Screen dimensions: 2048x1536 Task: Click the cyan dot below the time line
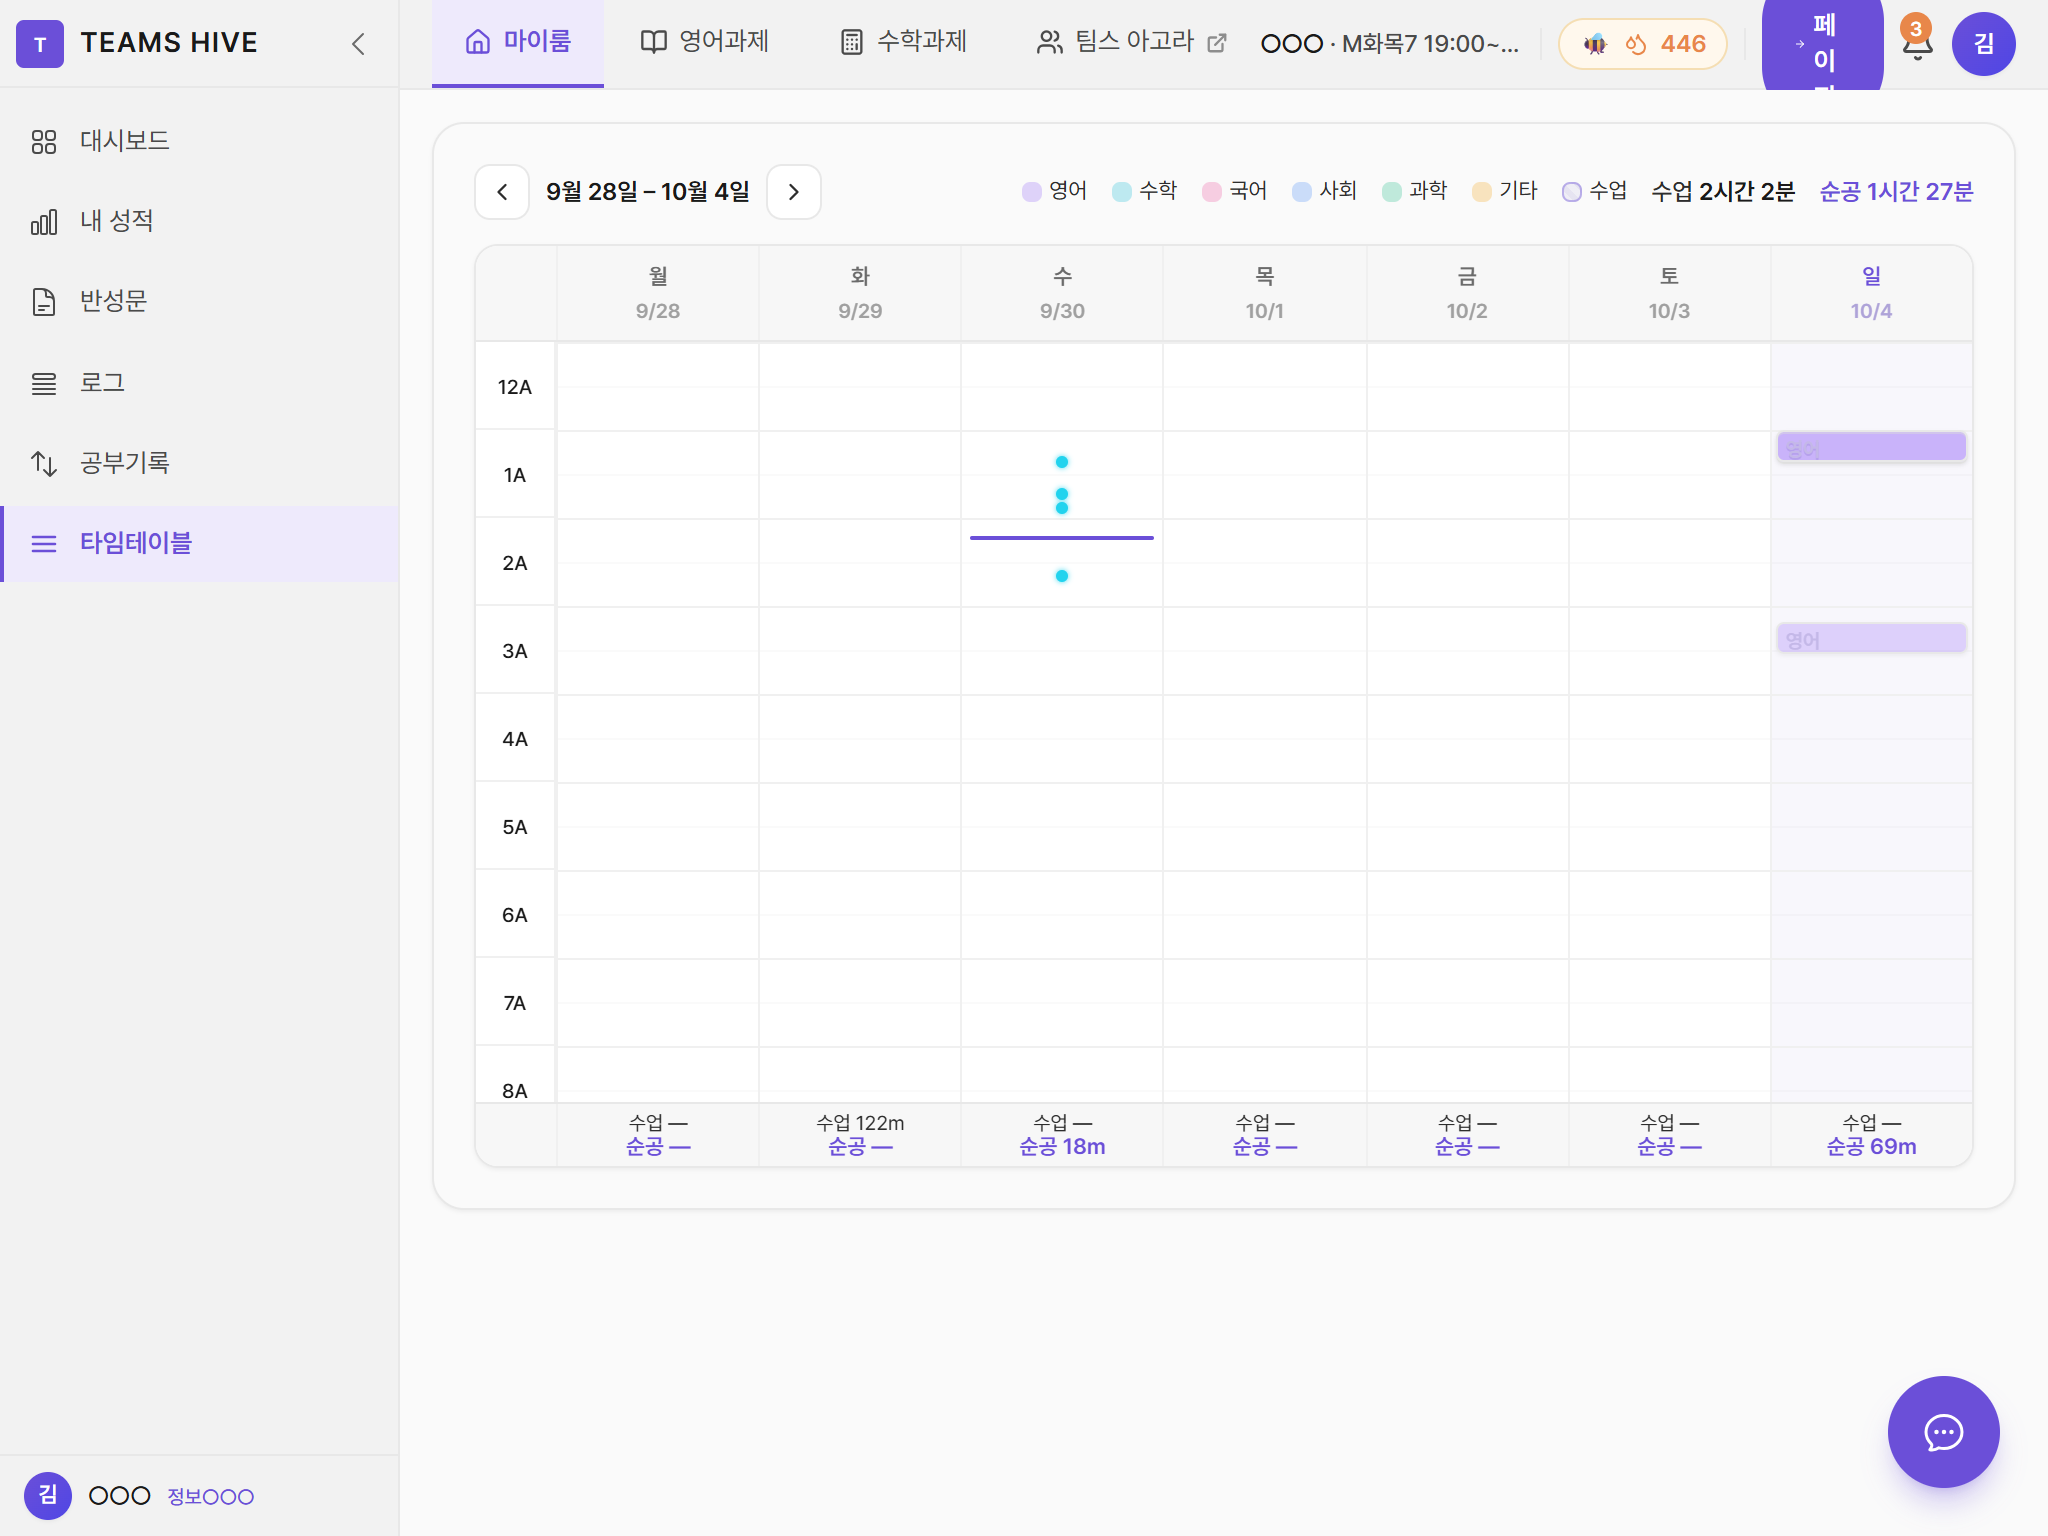tap(1062, 576)
